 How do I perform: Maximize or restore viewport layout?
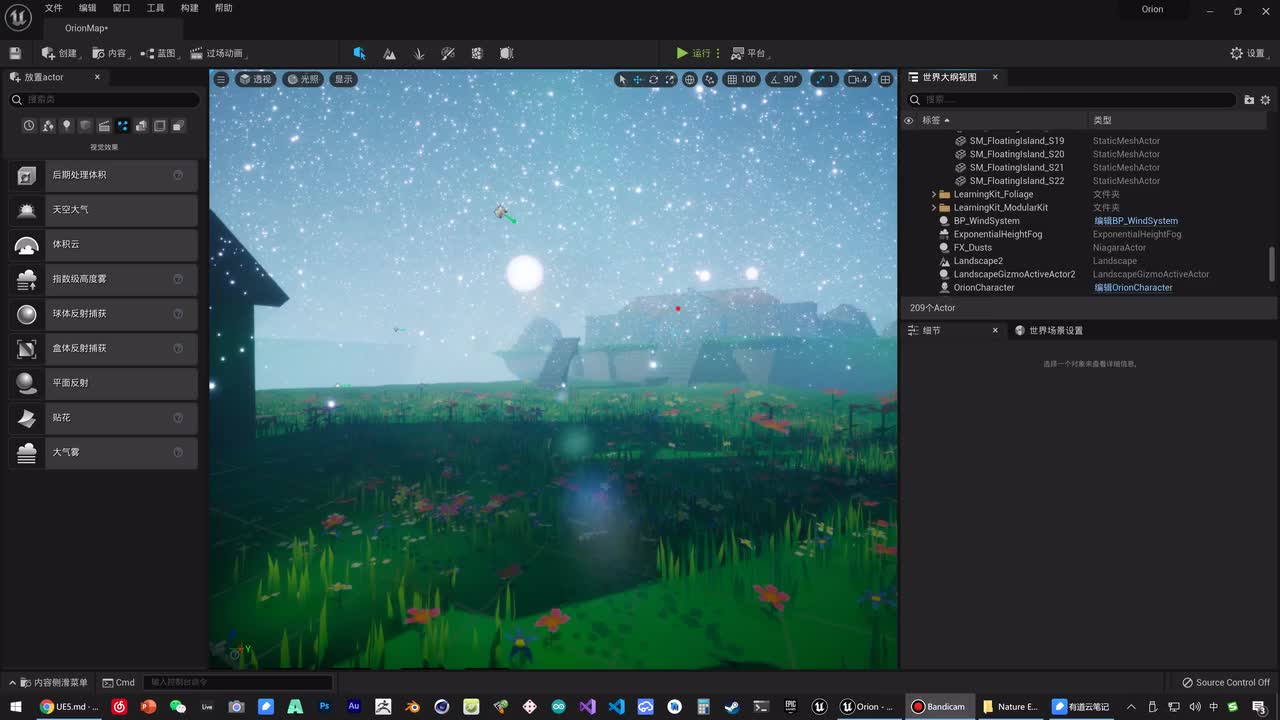tap(885, 79)
